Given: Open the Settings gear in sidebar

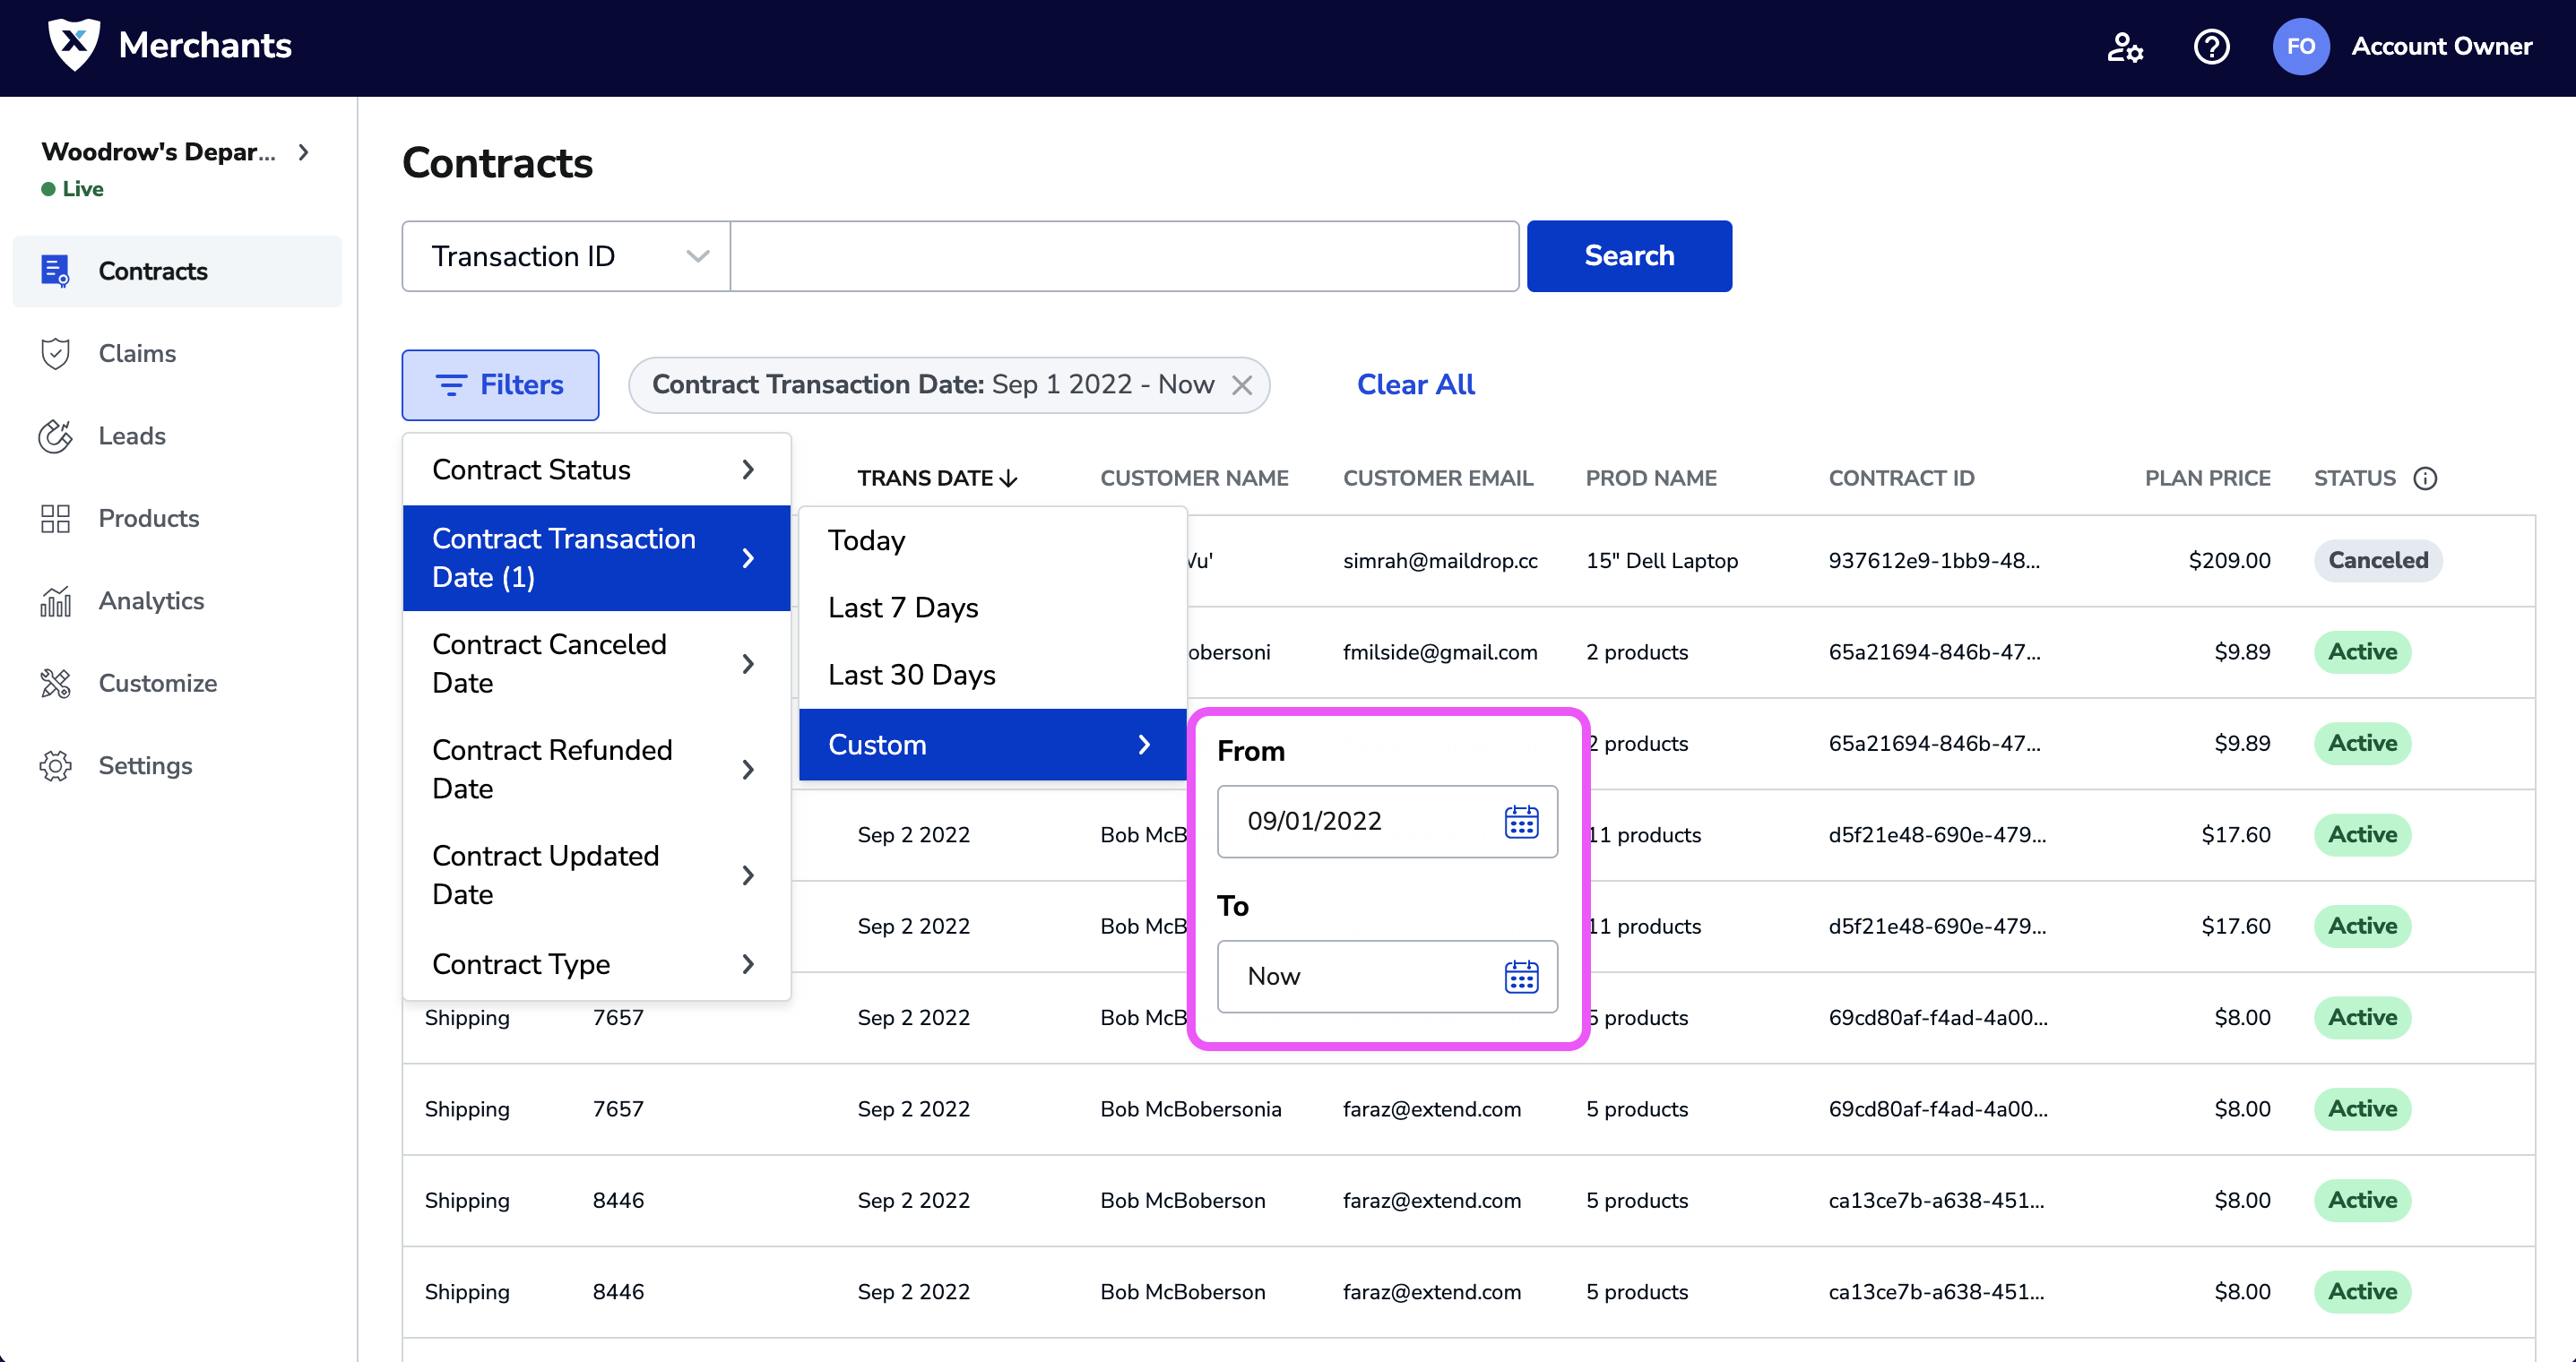Looking at the screenshot, I should [x=55, y=766].
